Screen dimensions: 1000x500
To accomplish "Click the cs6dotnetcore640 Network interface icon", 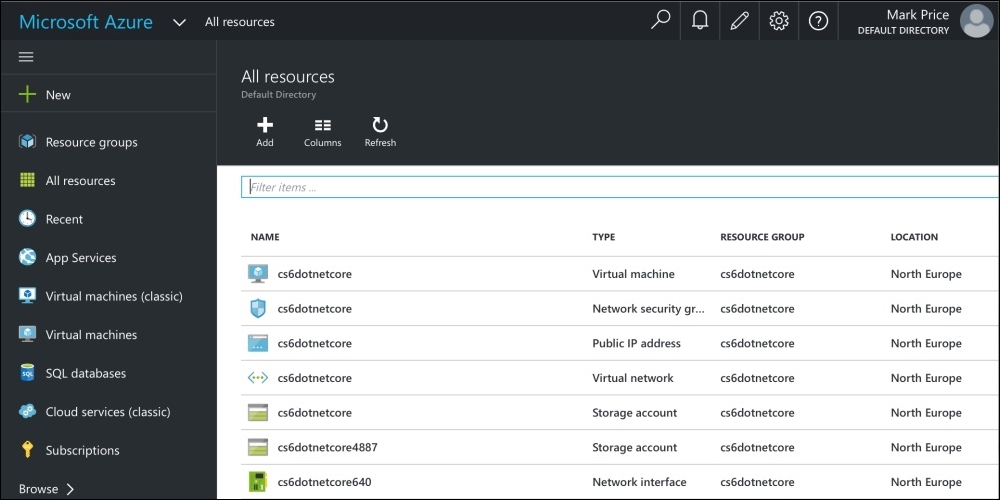I will 258,482.
